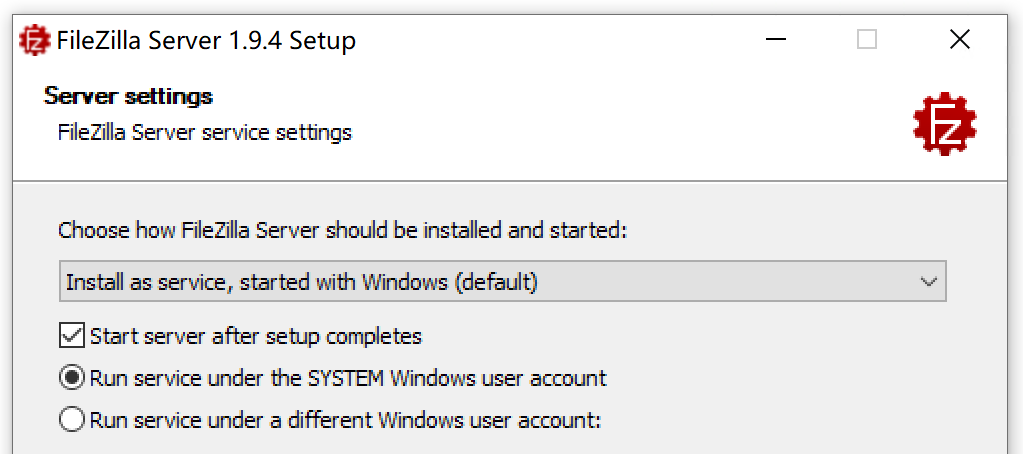Screen dimensions: 1023x454
Task: Minimize the FileZilla Server Setup window
Action: pos(776,40)
